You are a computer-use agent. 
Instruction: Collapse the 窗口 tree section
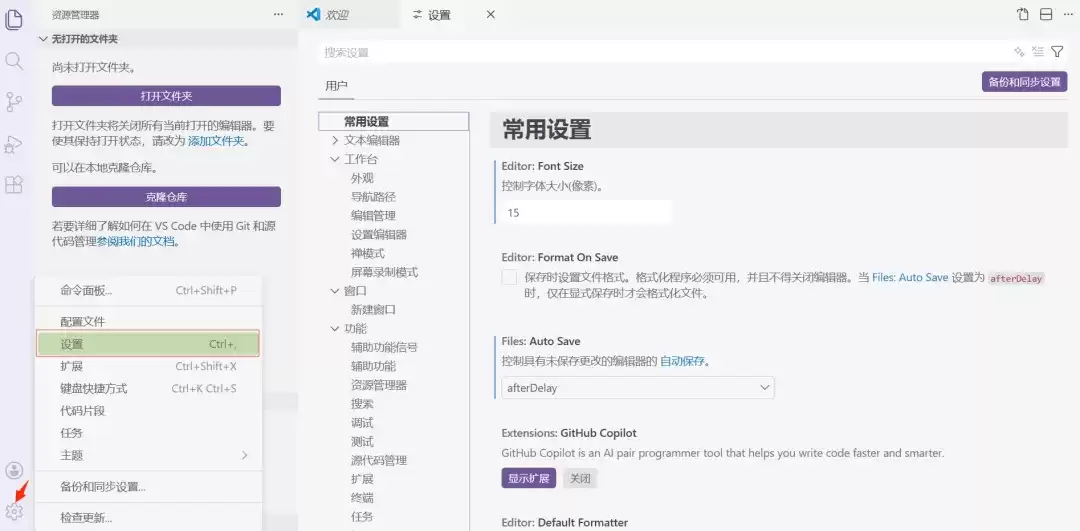pos(335,291)
